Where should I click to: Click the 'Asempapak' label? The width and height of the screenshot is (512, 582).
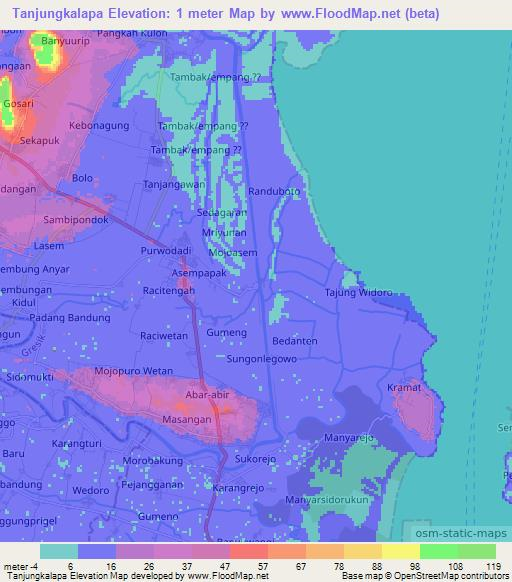(x=199, y=273)
